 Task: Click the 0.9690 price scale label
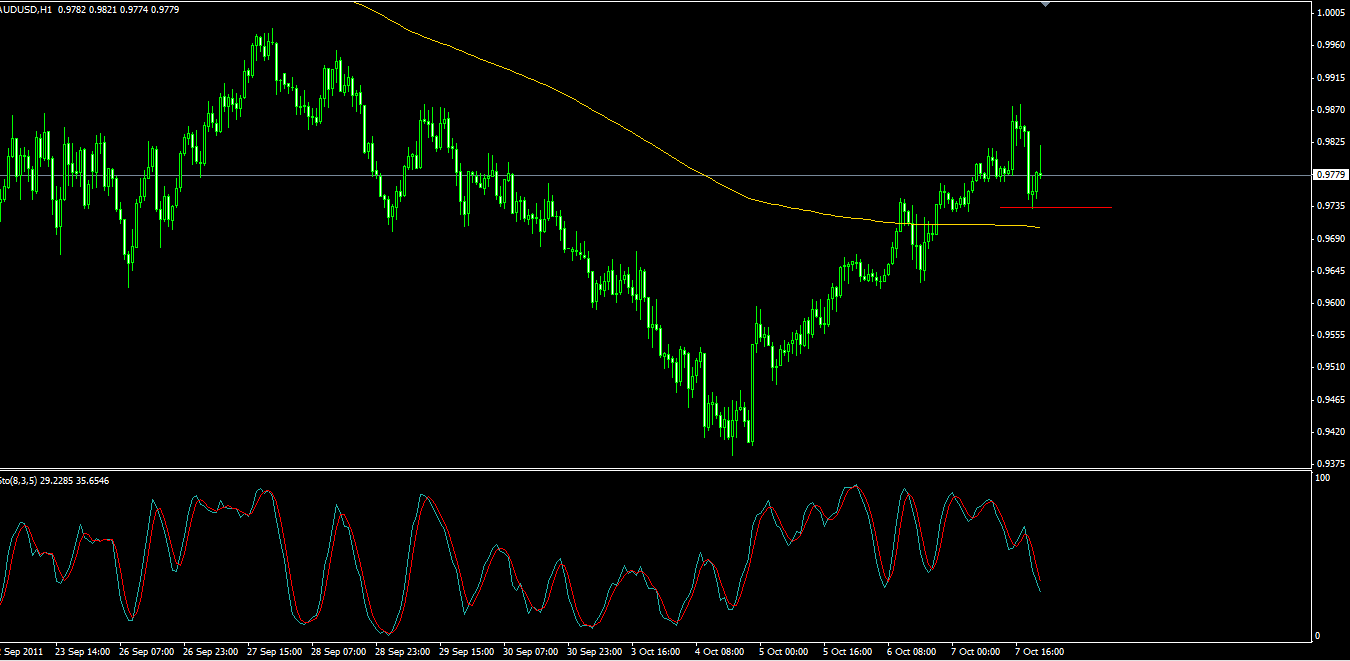point(1332,238)
